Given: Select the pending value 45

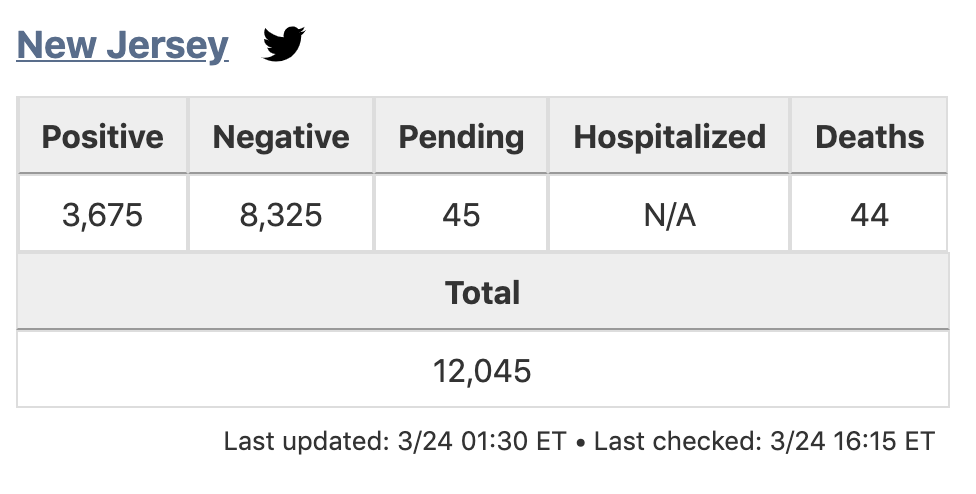Looking at the screenshot, I should 461,214.
